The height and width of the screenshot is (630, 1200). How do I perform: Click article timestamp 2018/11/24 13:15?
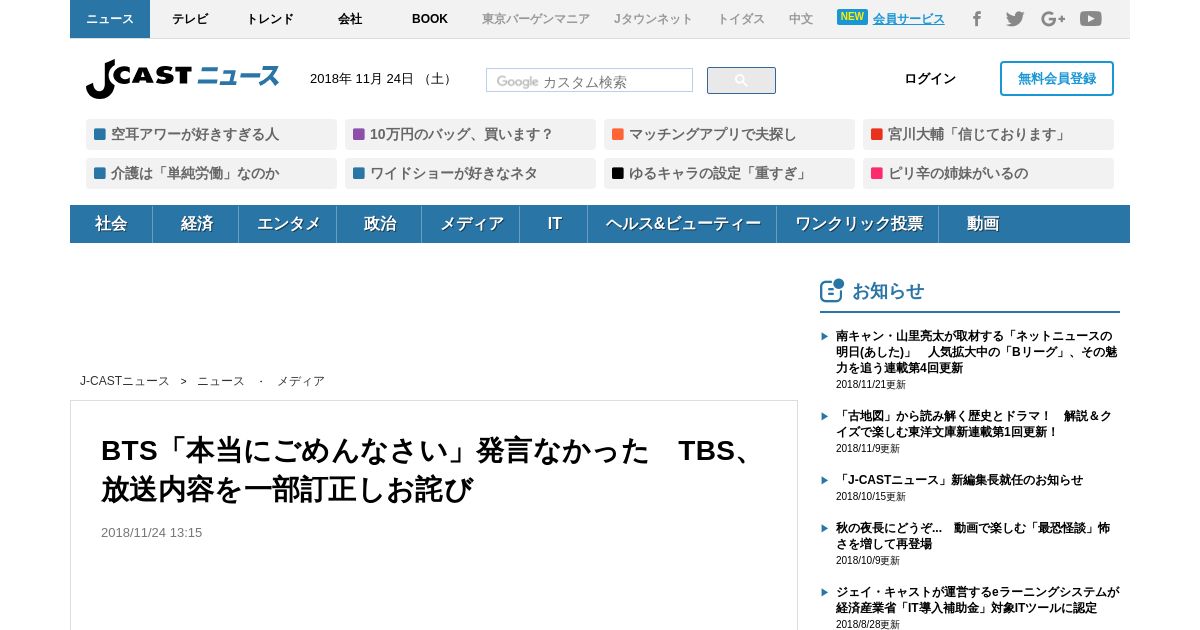pyautogui.click(x=151, y=533)
